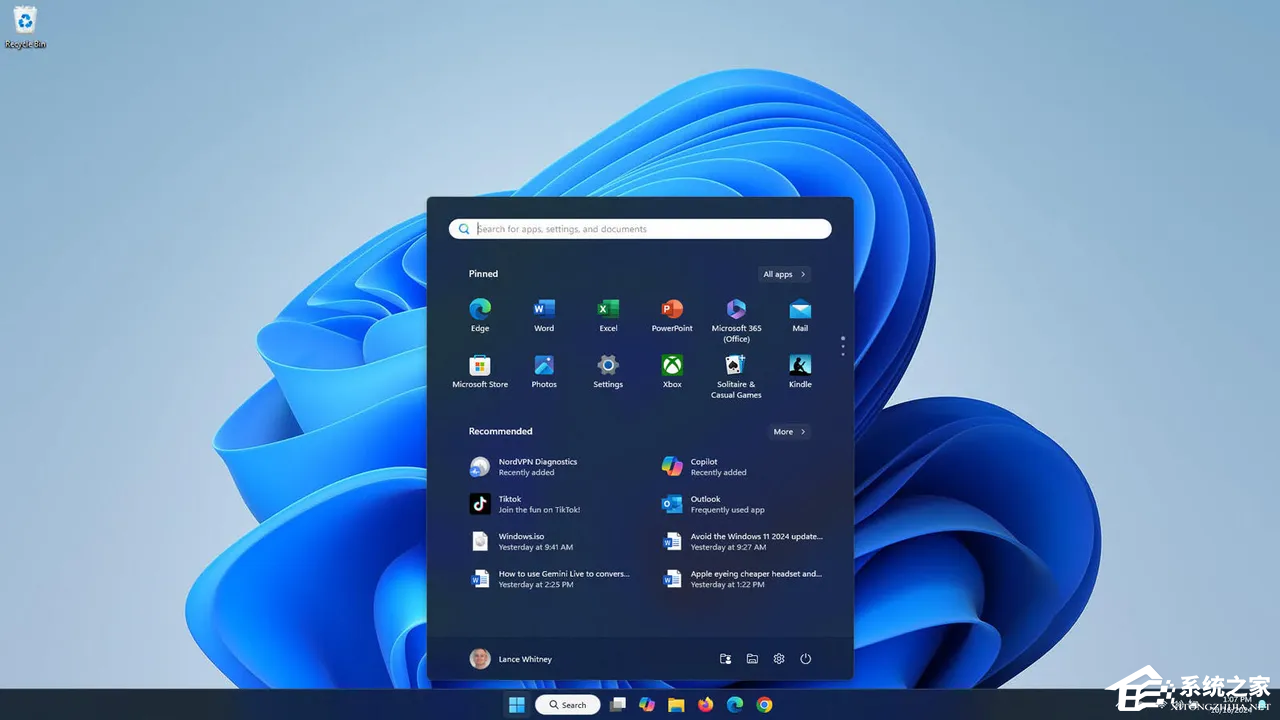Image resolution: width=1280 pixels, height=720 pixels.
Task: Launch the Xbox app
Action: [672, 370]
